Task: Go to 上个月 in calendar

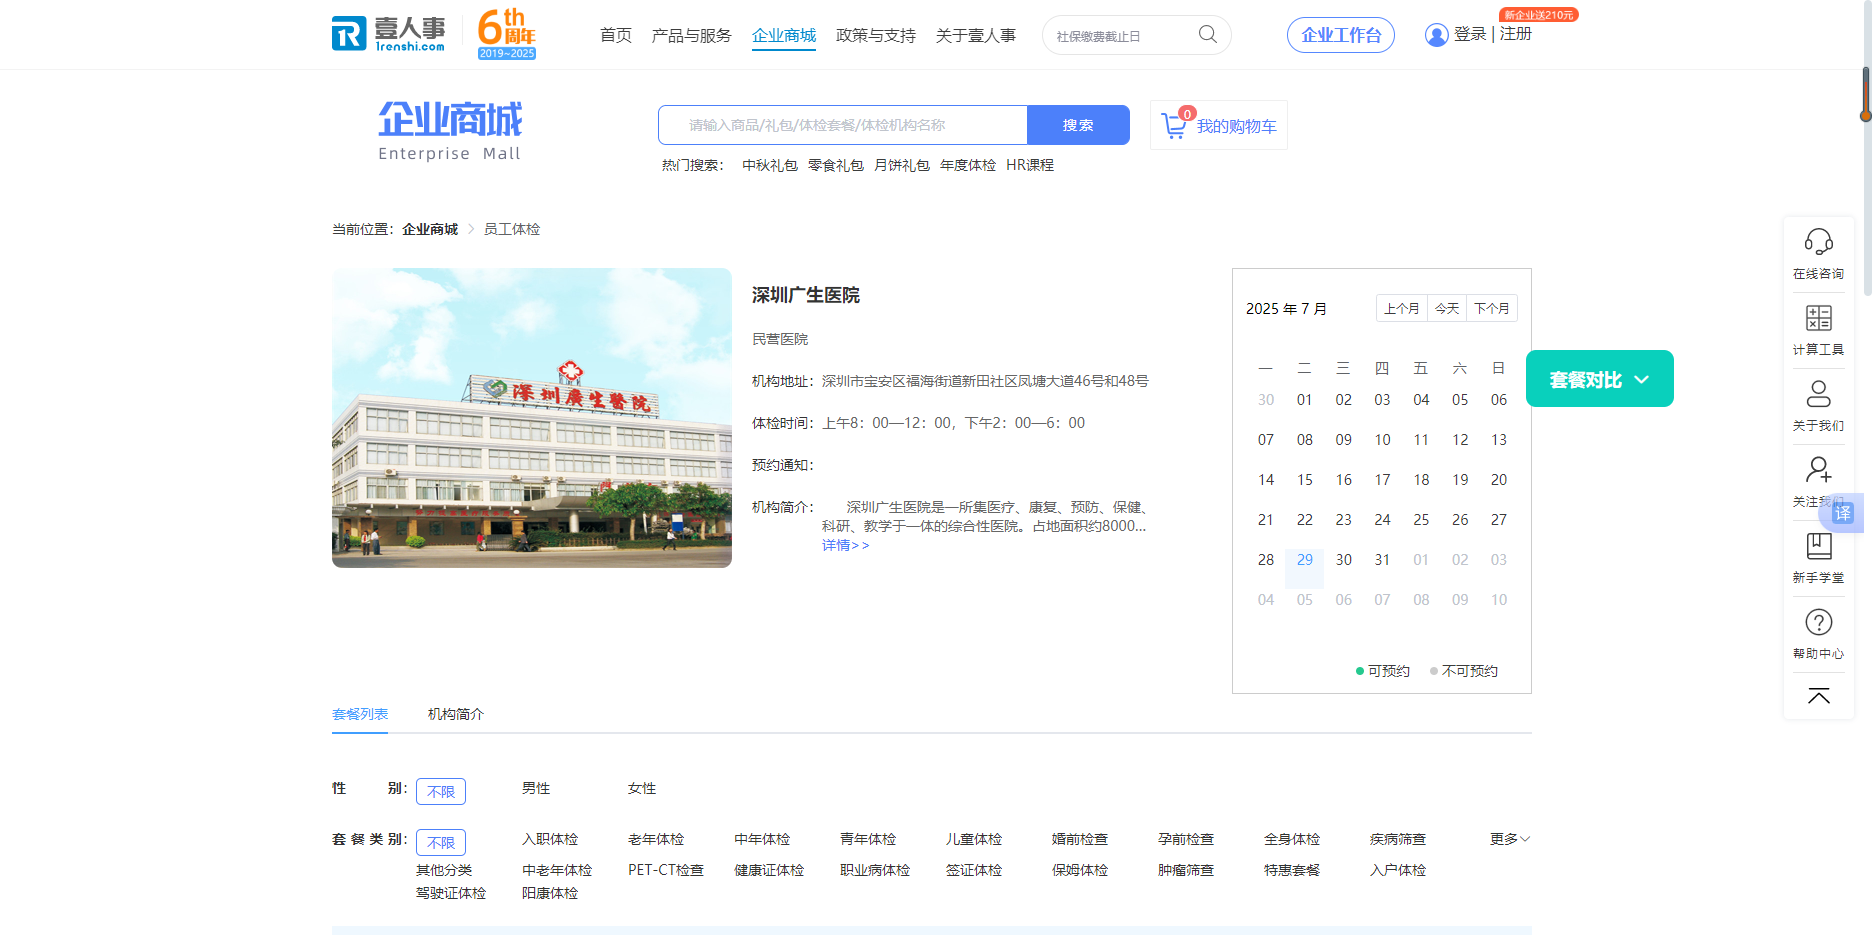Action: click(1402, 308)
